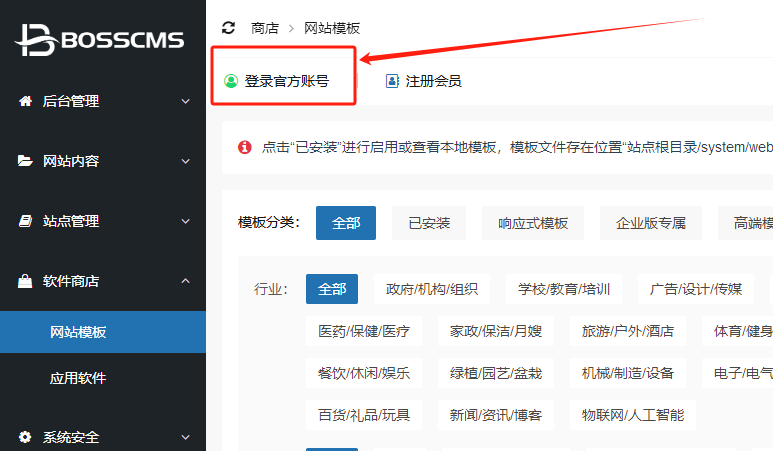773x451 pixels.
Task: Click 商店 in the breadcrumb
Action: tap(265, 28)
